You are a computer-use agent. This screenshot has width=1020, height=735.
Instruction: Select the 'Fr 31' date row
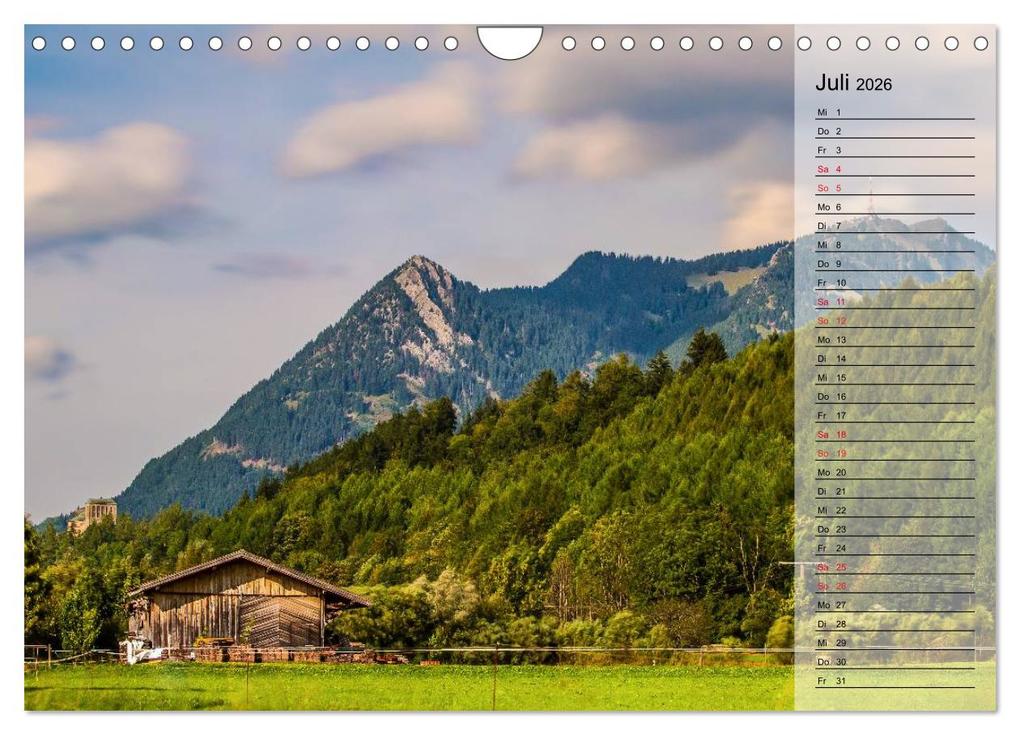click(x=895, y=680)
